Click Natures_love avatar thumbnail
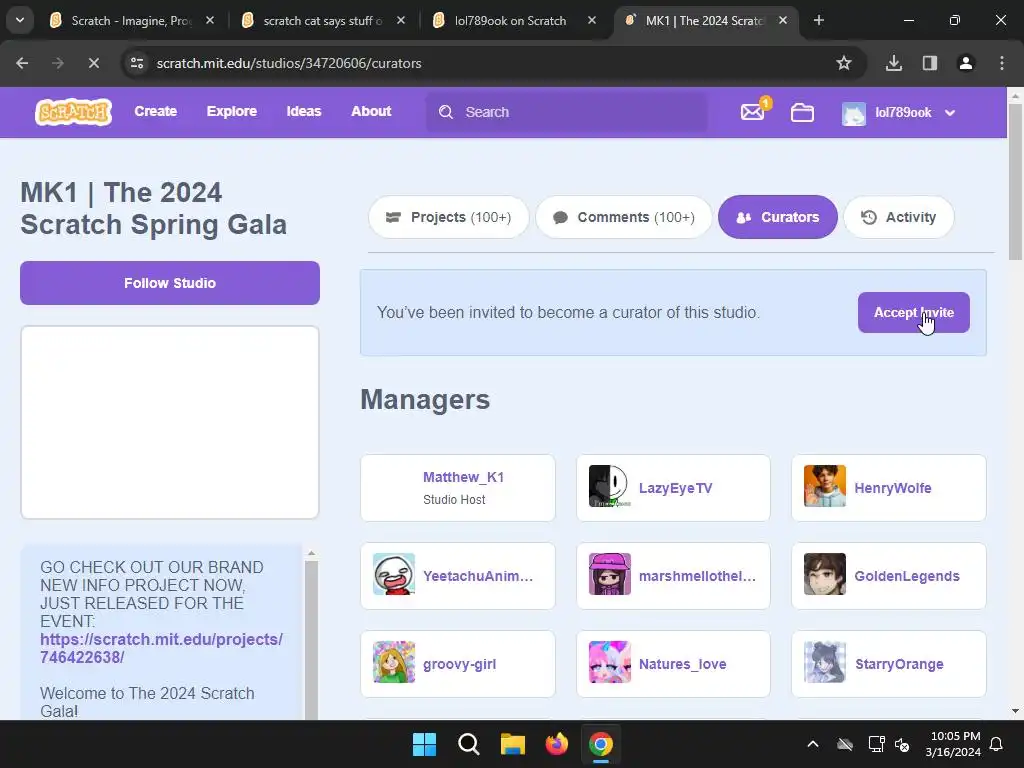 (x=609, y=662)
